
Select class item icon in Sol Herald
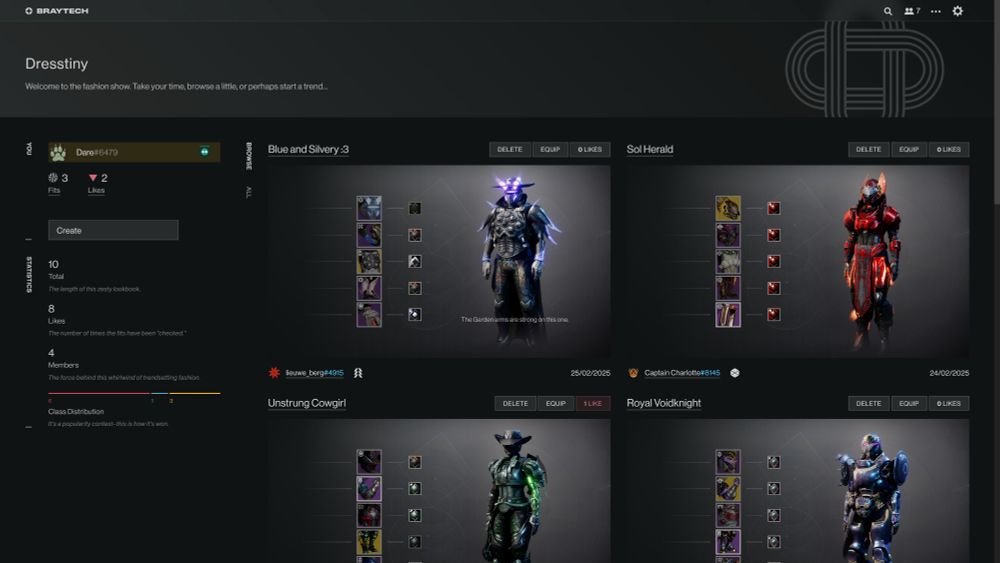[x=728, y=315]
